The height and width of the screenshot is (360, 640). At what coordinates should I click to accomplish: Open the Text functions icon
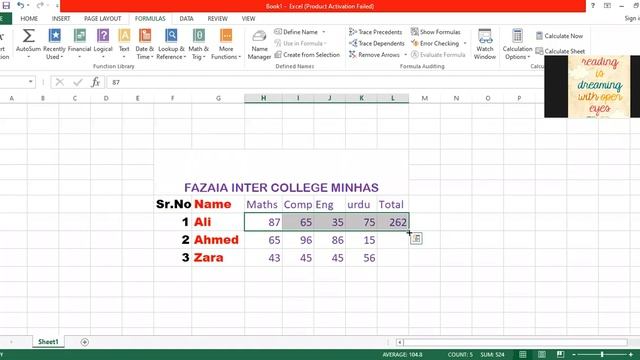pos(124,36)
